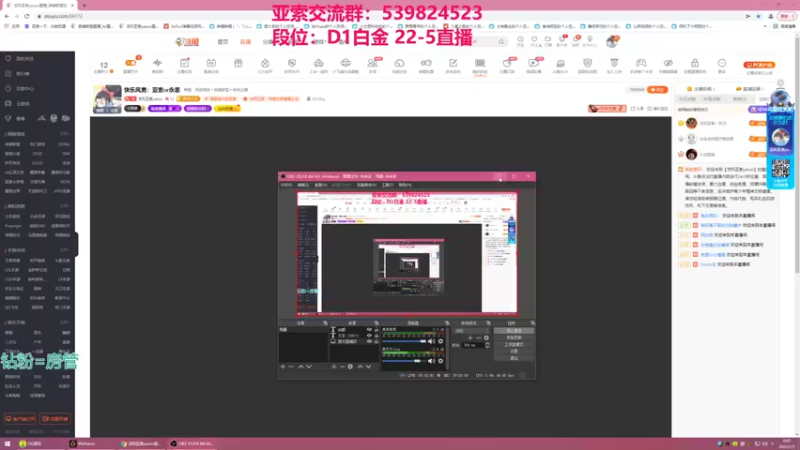Adjust the desktop audio volume slider in OBS
The height and width of the screenshot is (450, 800).
click(x=404, y=341)
